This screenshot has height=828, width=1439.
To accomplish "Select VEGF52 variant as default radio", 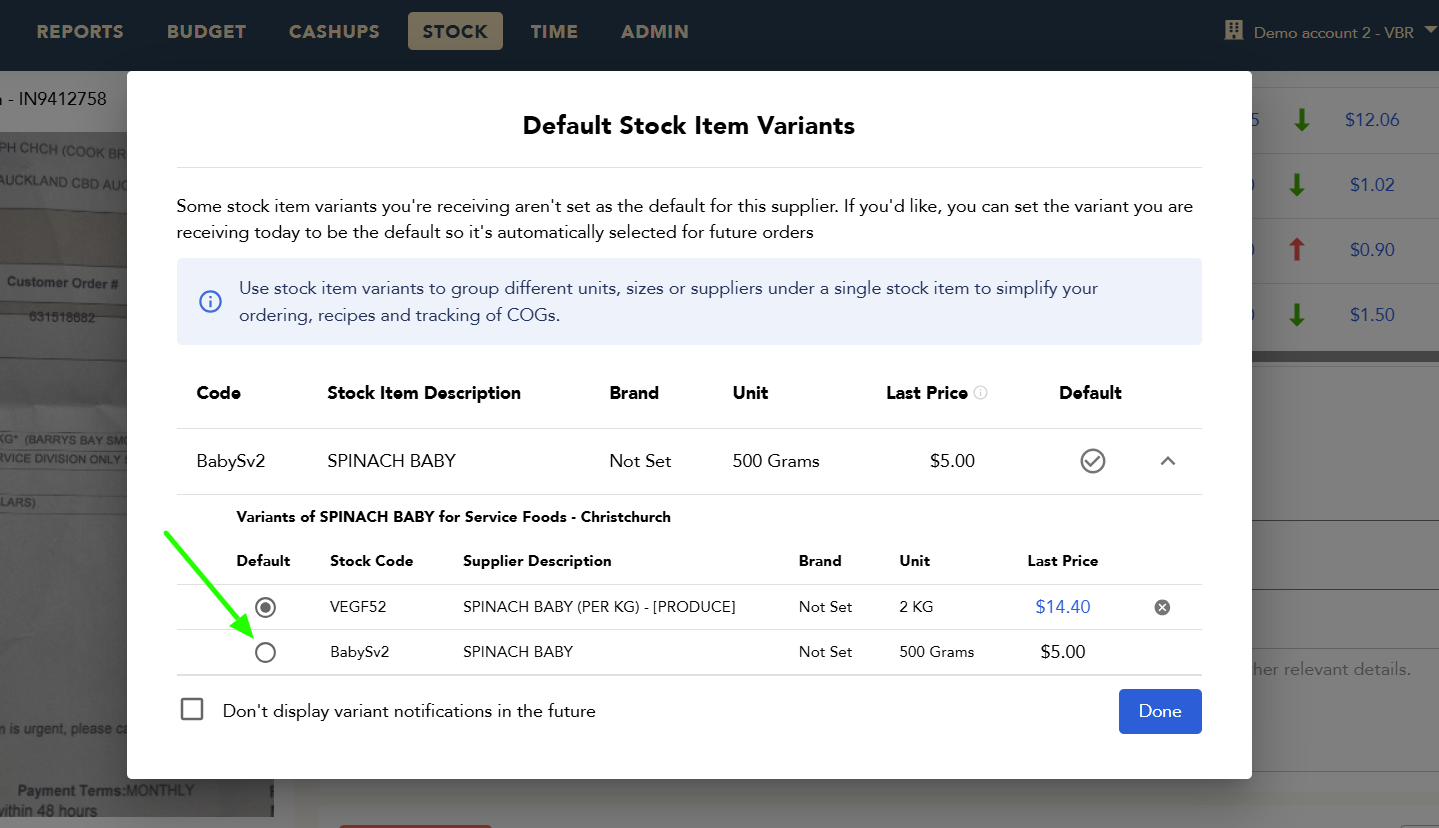I will (x=265, y=607).
